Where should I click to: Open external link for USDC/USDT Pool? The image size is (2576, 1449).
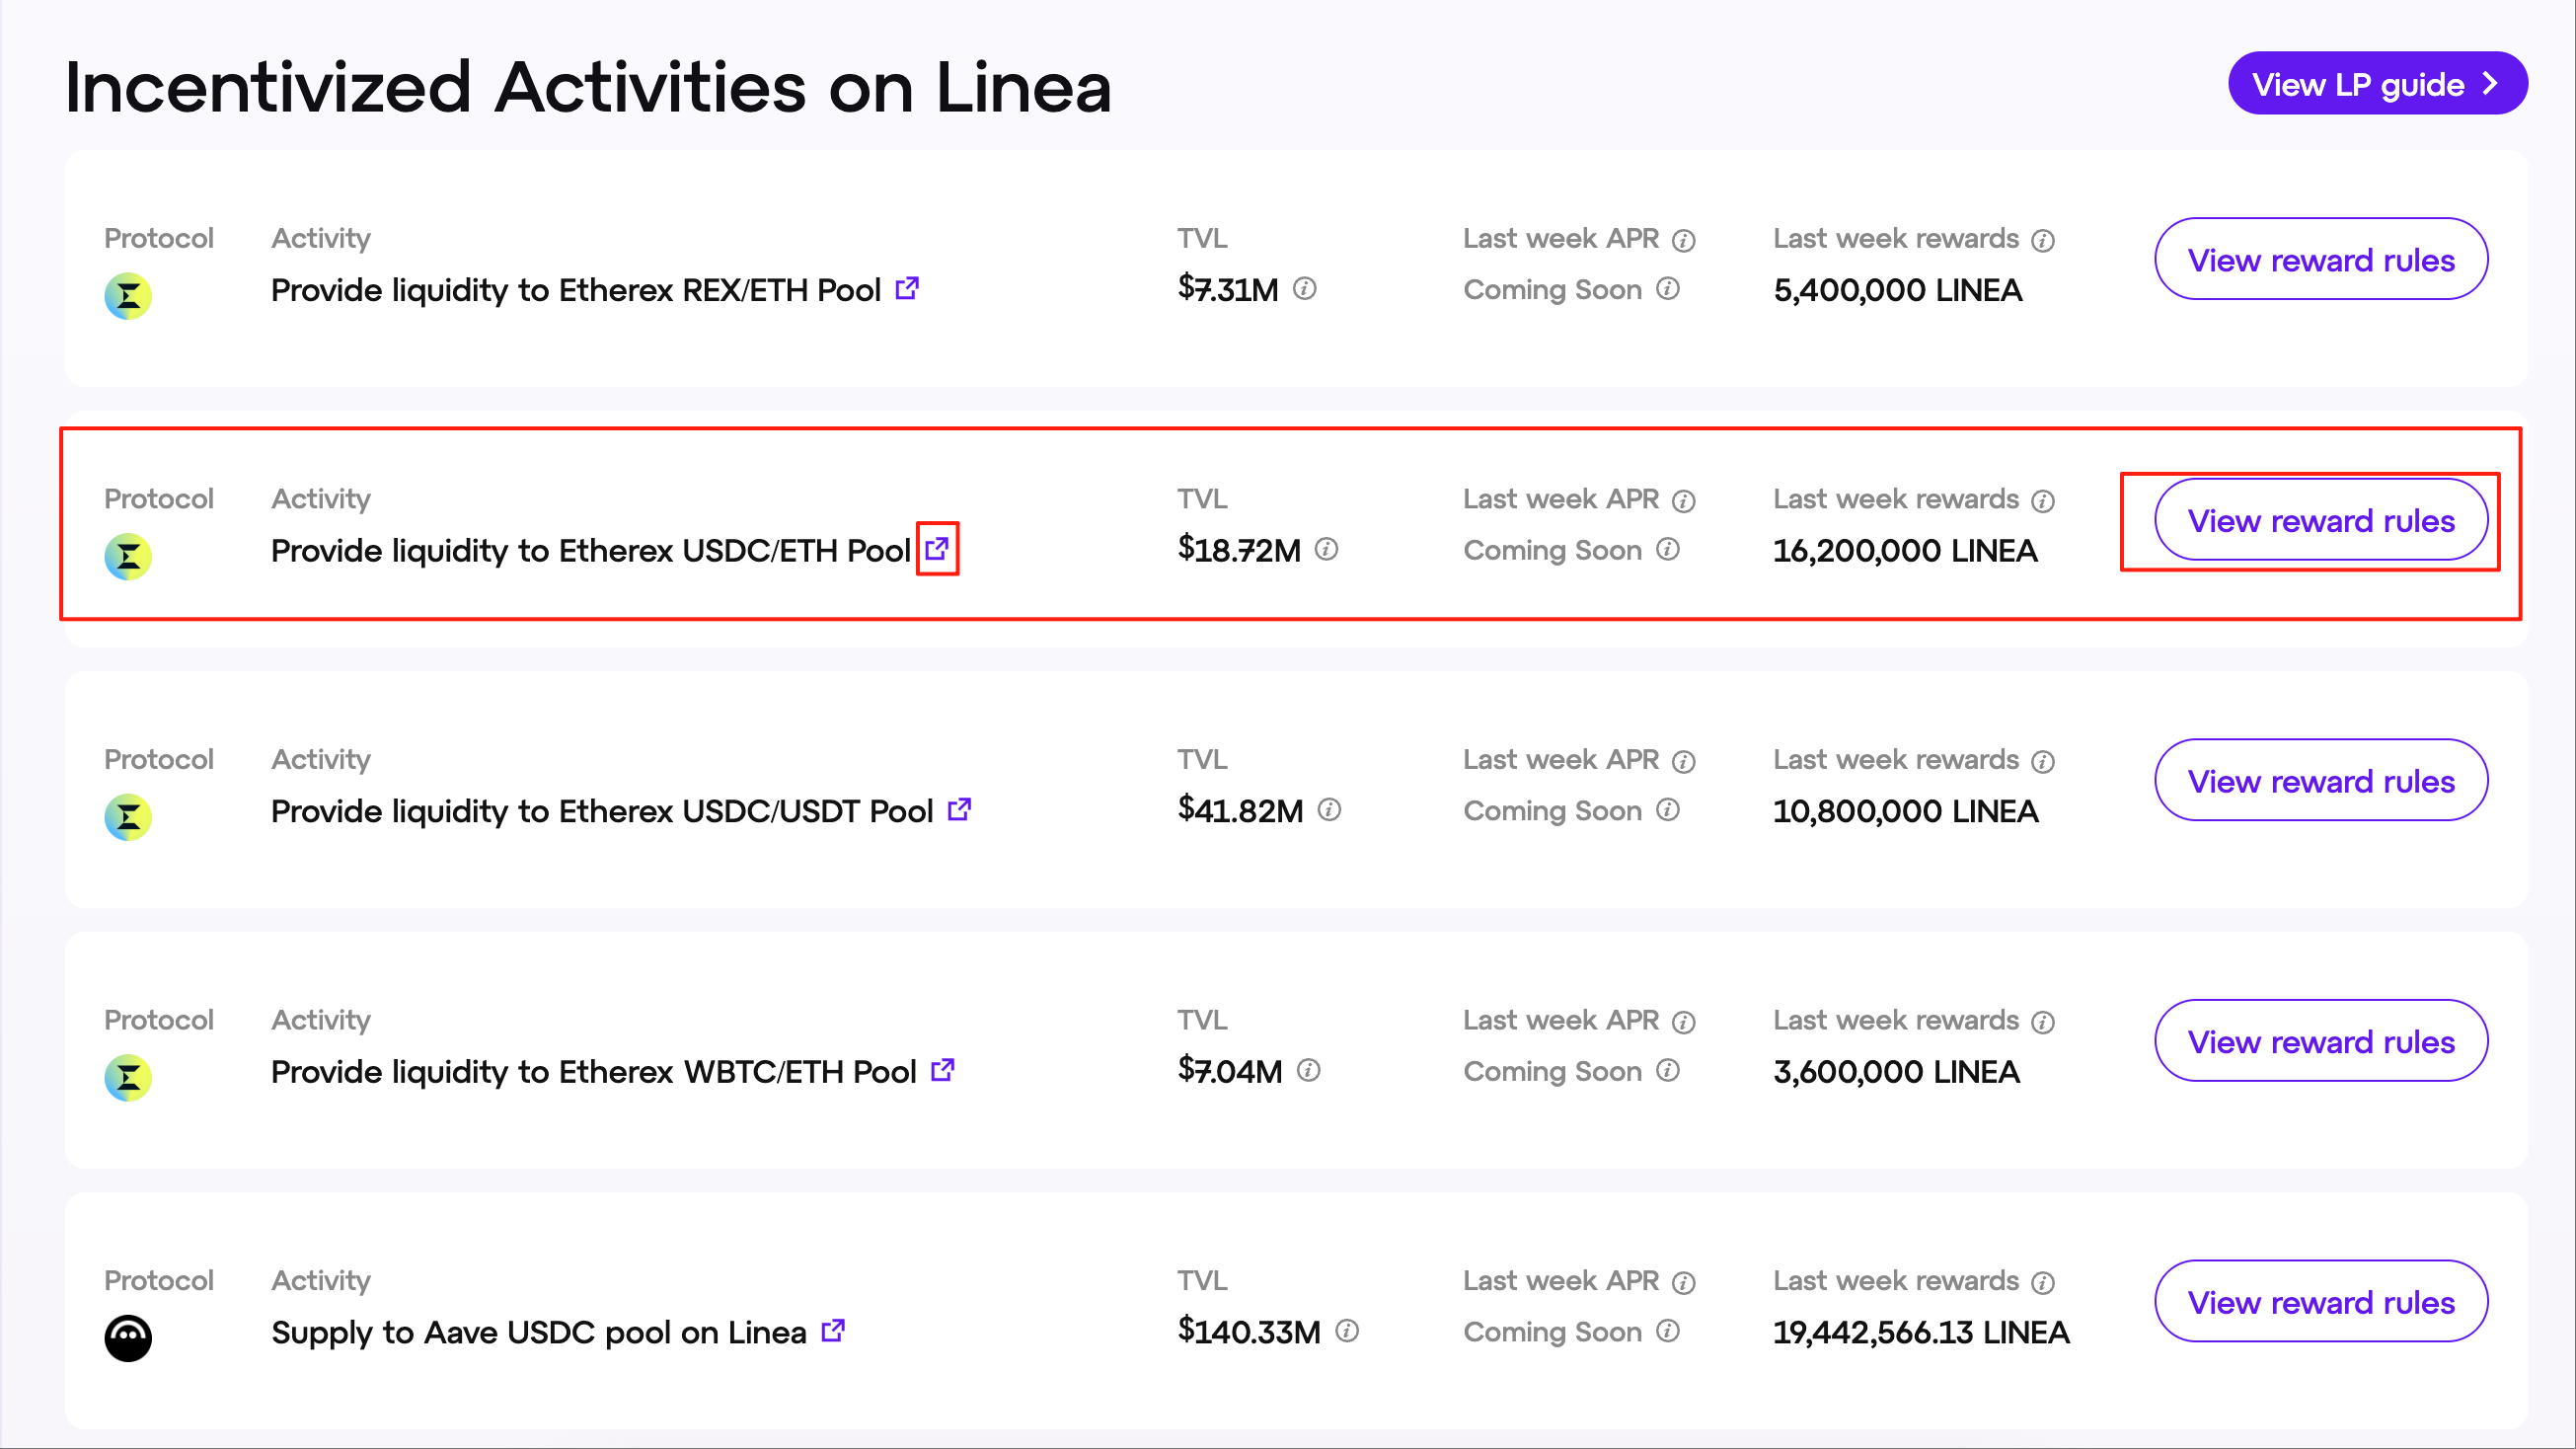[x=959, y=810]
